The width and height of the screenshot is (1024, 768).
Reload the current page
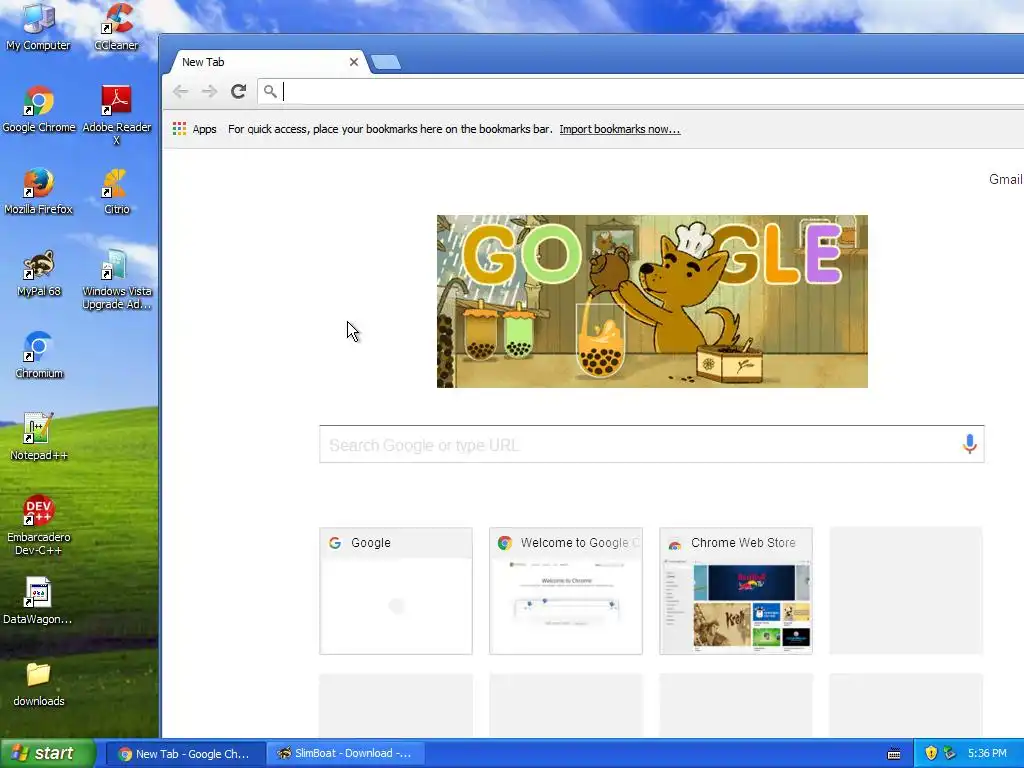(x=238, y=91)
